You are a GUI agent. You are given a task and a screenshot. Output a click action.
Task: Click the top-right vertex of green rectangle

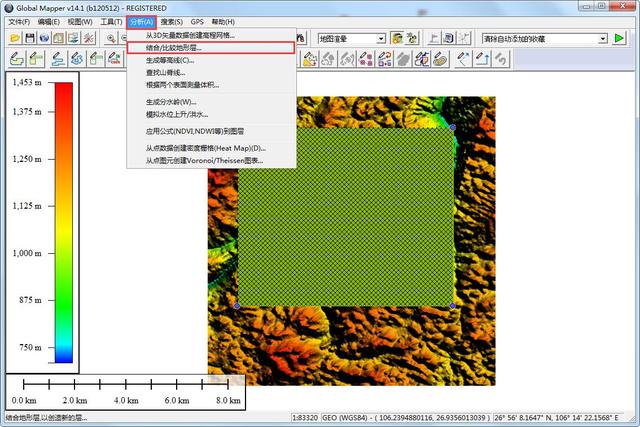(453, 127)
